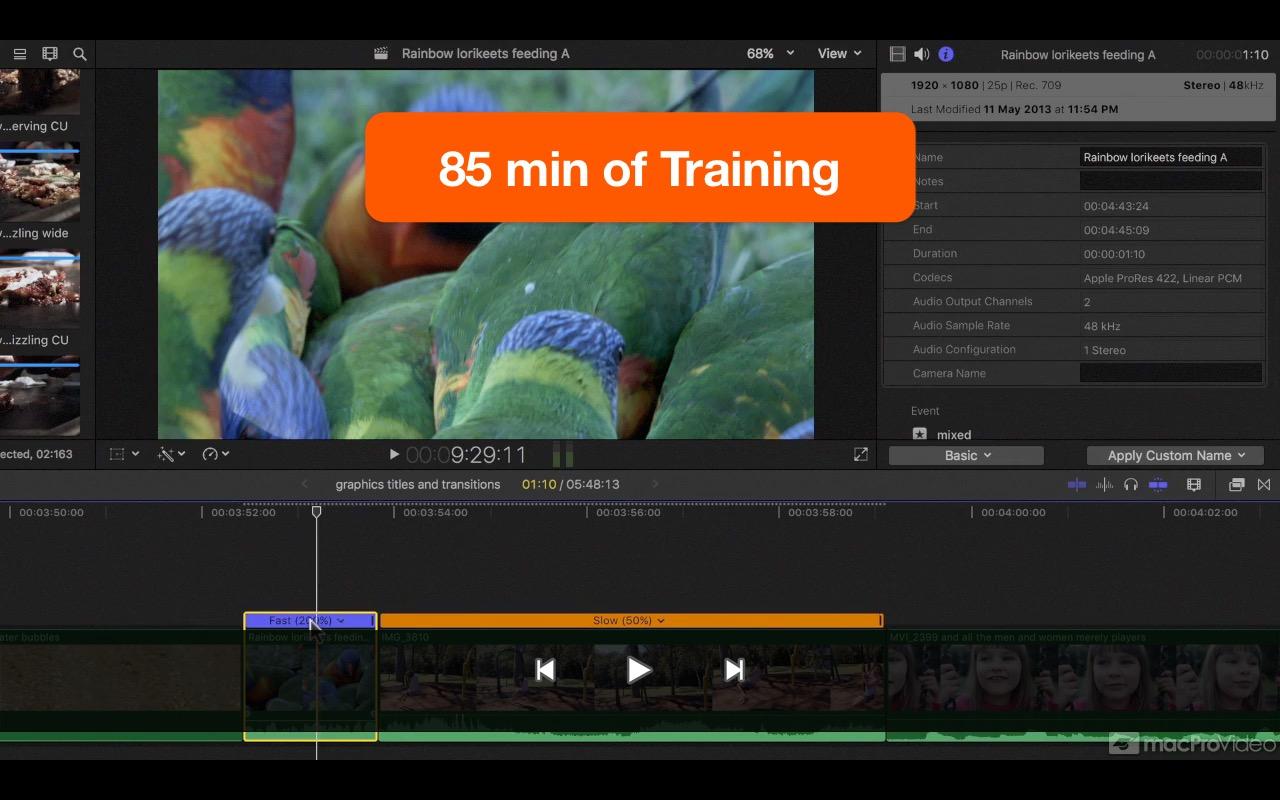Click the small play button beside the timecode
This screenshot has height=800, width=1280.
[394, 454]
